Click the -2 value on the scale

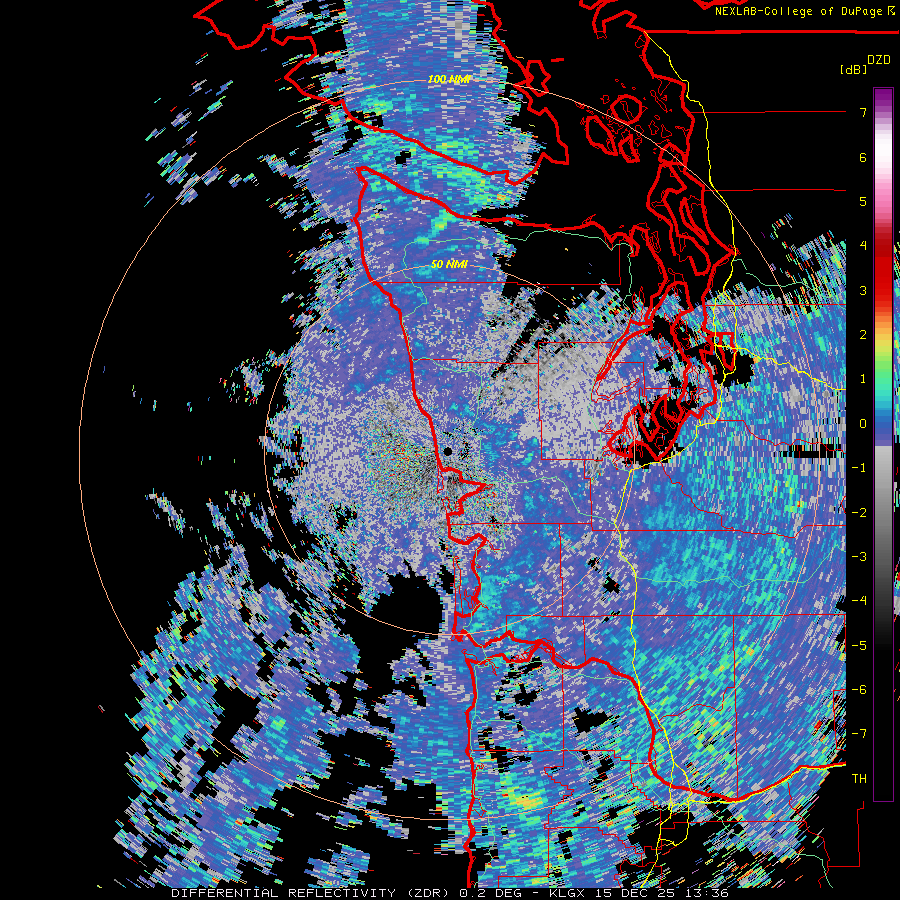click(859, 513)
